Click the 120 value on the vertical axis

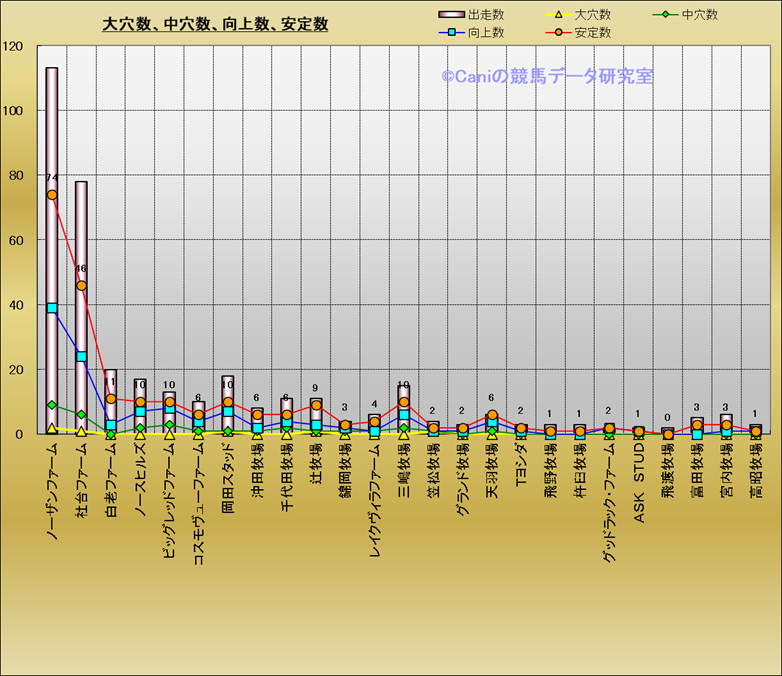coord(14,46)
